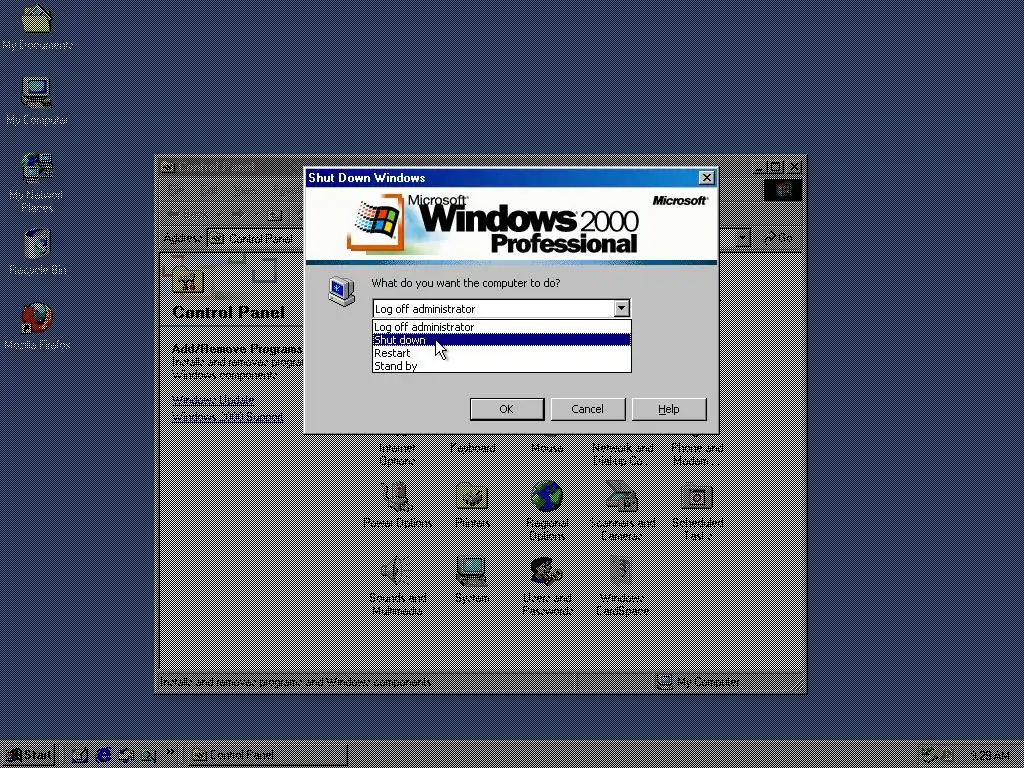This screenshot has width=1024, height=768.
Task: Click the Keyboard label in Control Panel
Action: (x=472, y=448)
